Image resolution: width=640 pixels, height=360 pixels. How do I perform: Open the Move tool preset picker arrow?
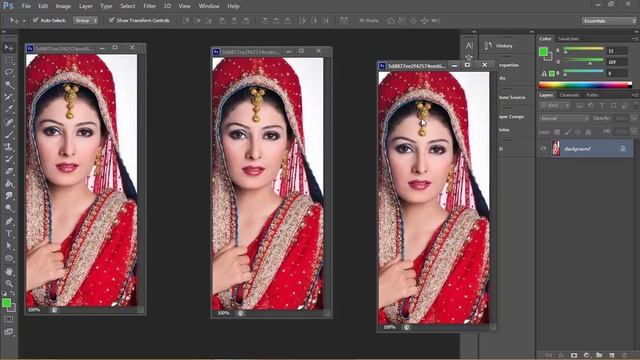[x=24, y=20]
